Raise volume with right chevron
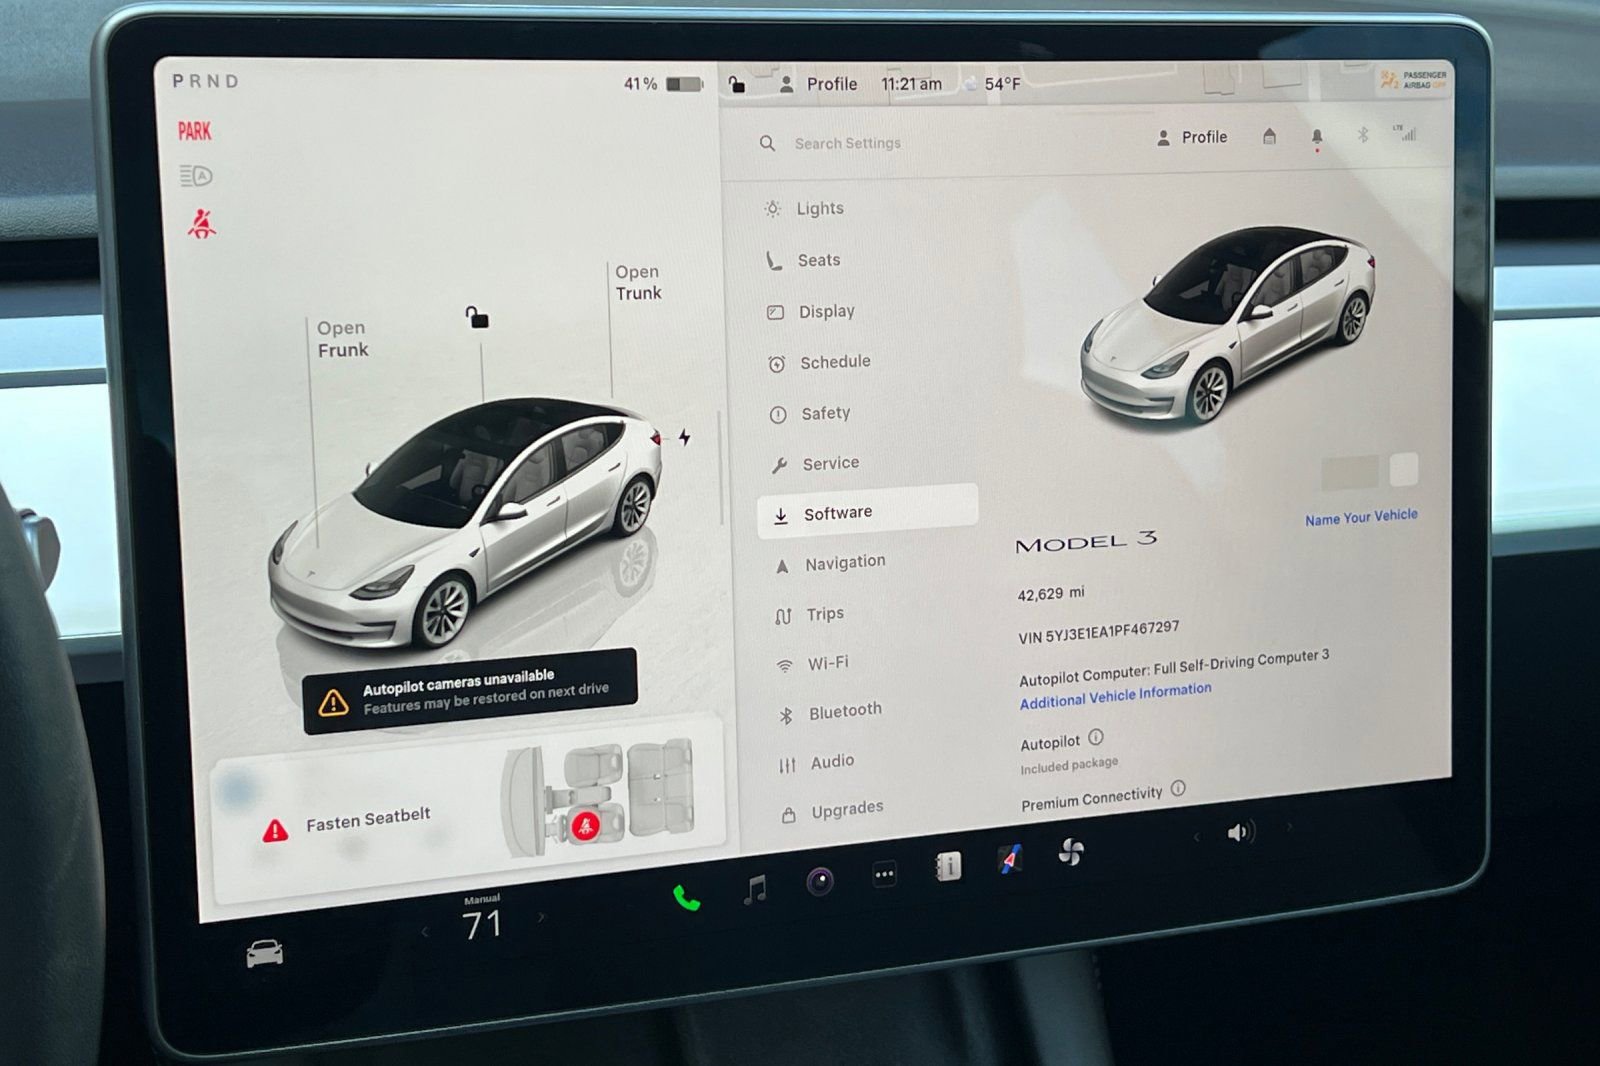This screenshot has width=1600, height=1066. tap(1289, 827)
